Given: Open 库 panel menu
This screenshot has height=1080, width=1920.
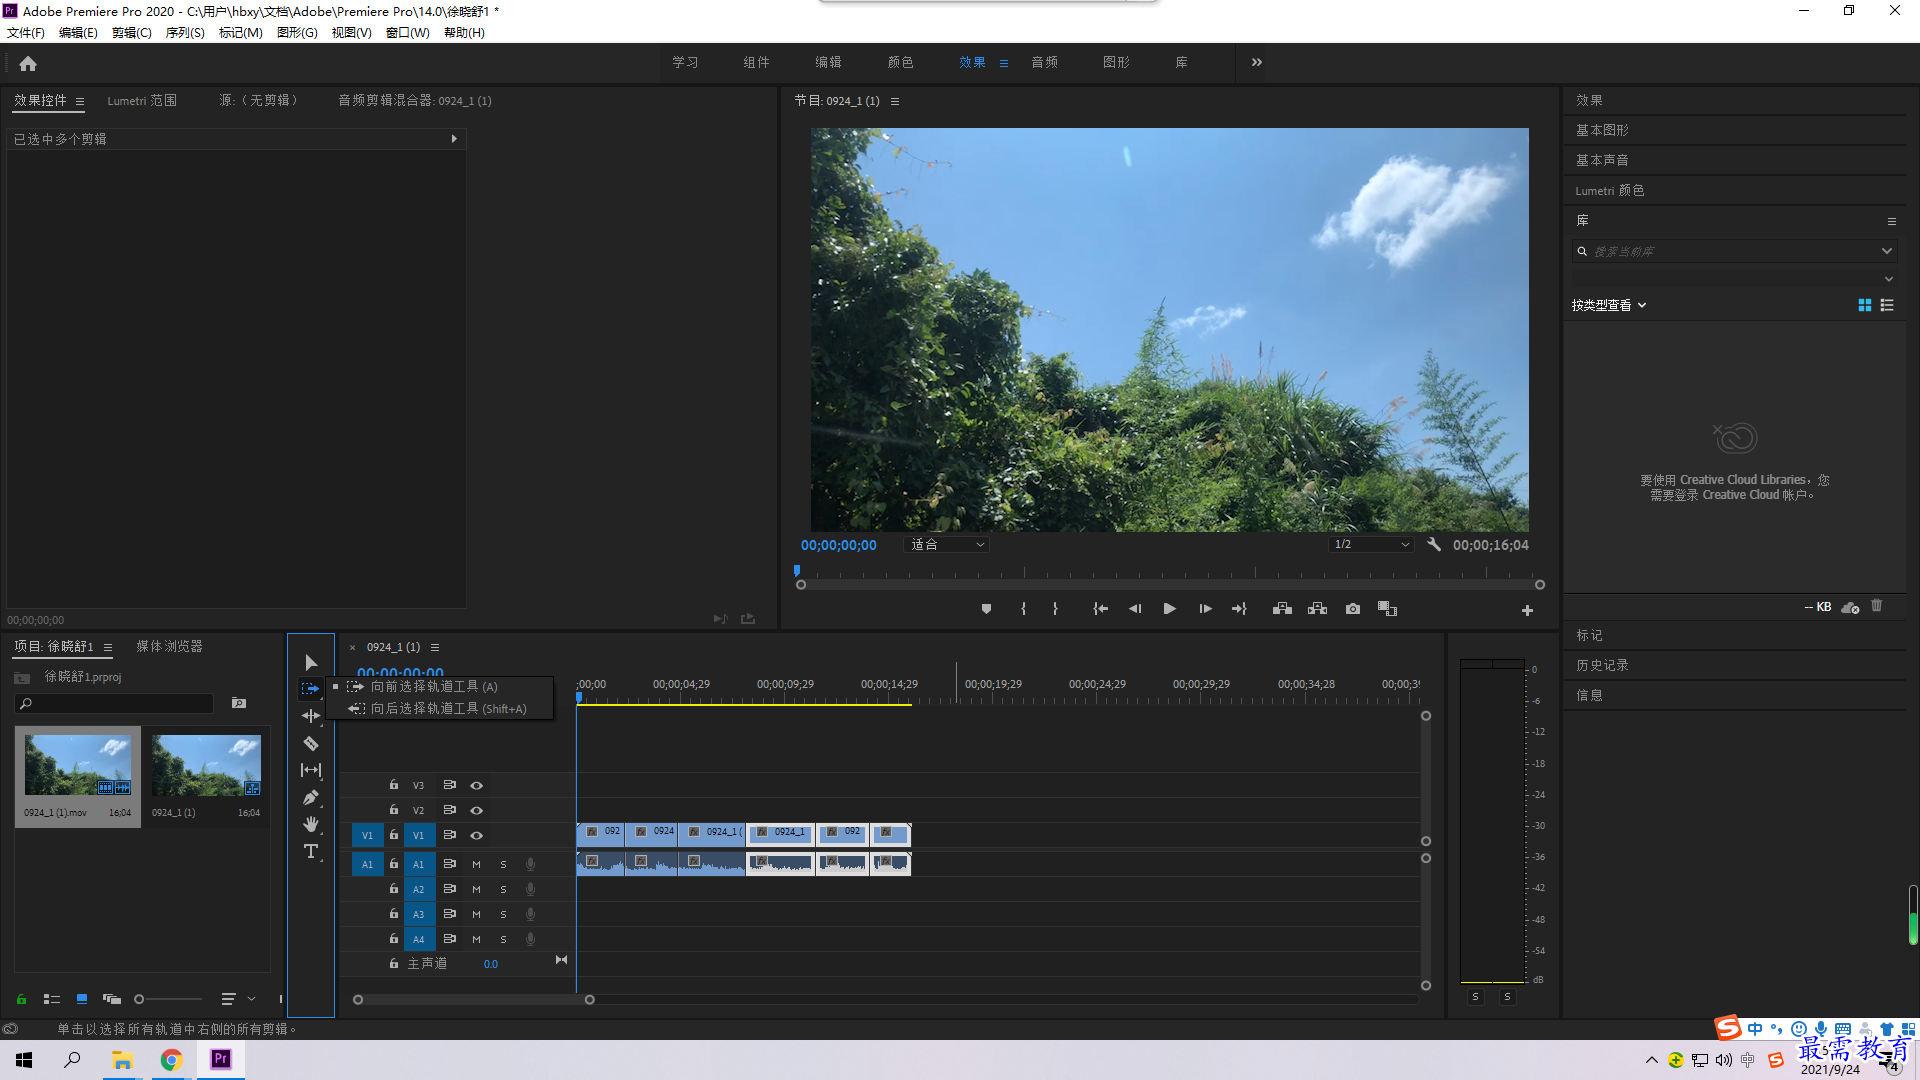Looking at the screenshot, I should pyautogui.click(x=1892, y=221).
